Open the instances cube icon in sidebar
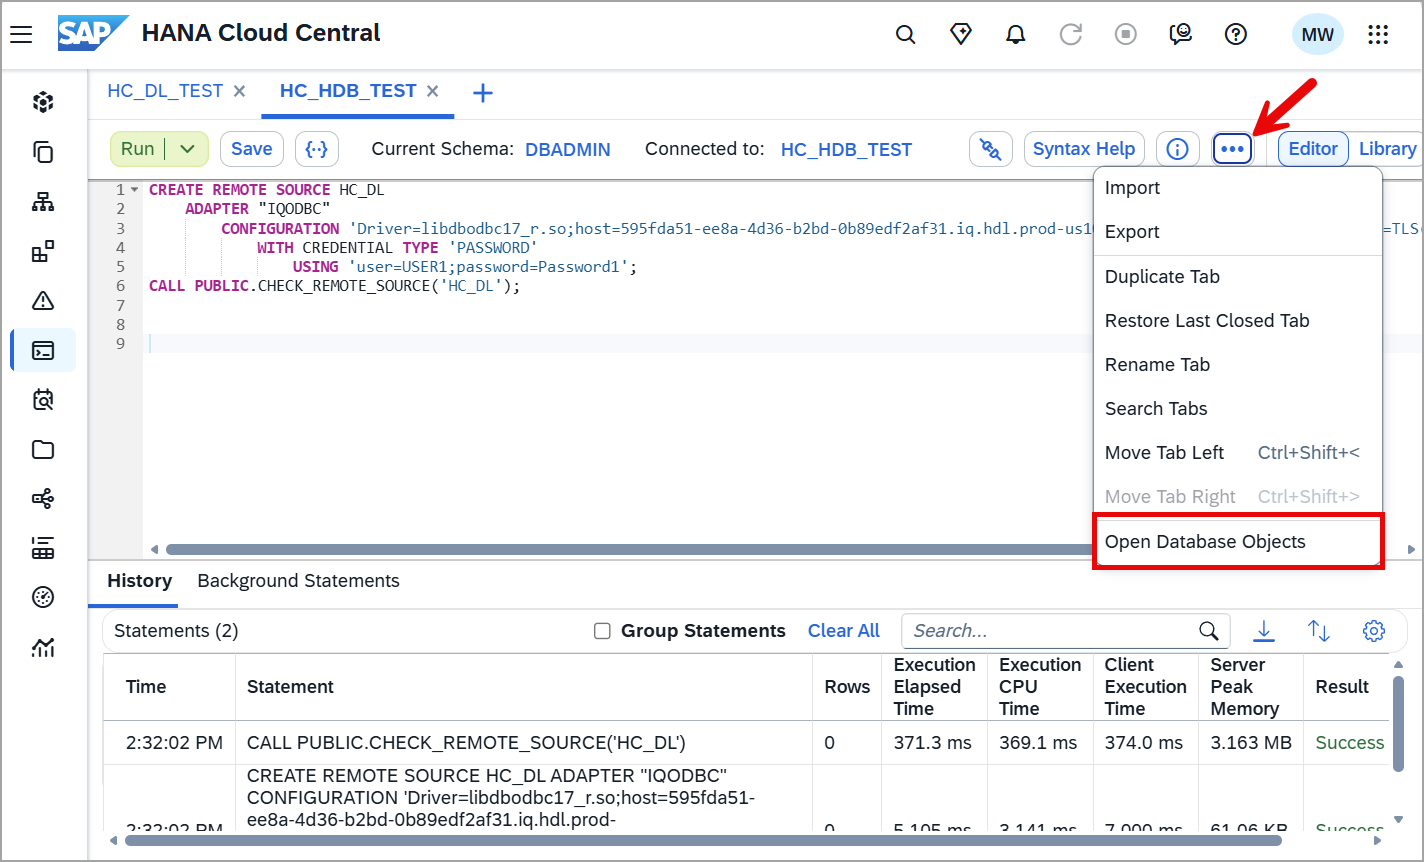Viewport: 1424px width, 862px height. tap(43, 102)
